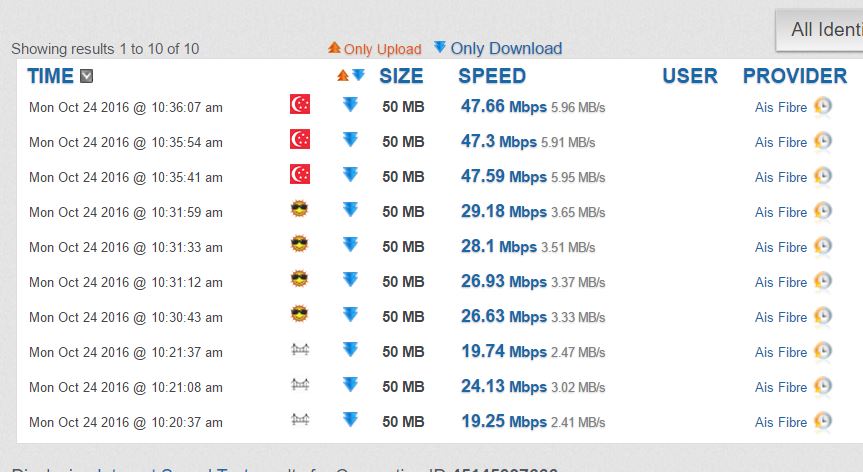The image size is (863, 472).
Task: Click the bridge icon in the 10:21:37 row
Action: click(299, 350)
